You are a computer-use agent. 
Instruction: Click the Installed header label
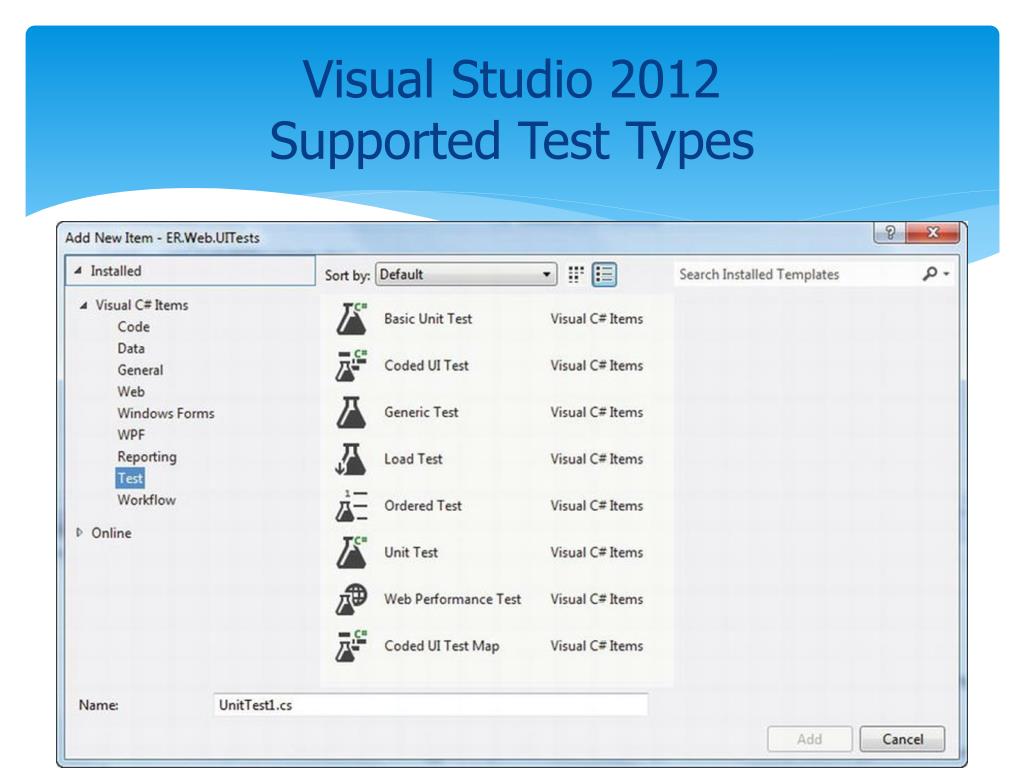point(116,270)
